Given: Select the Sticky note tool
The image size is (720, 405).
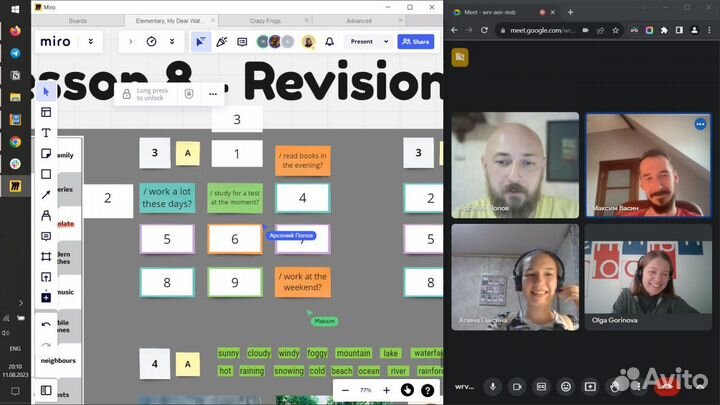Looking at the screenshot, I should coord(46,153).
